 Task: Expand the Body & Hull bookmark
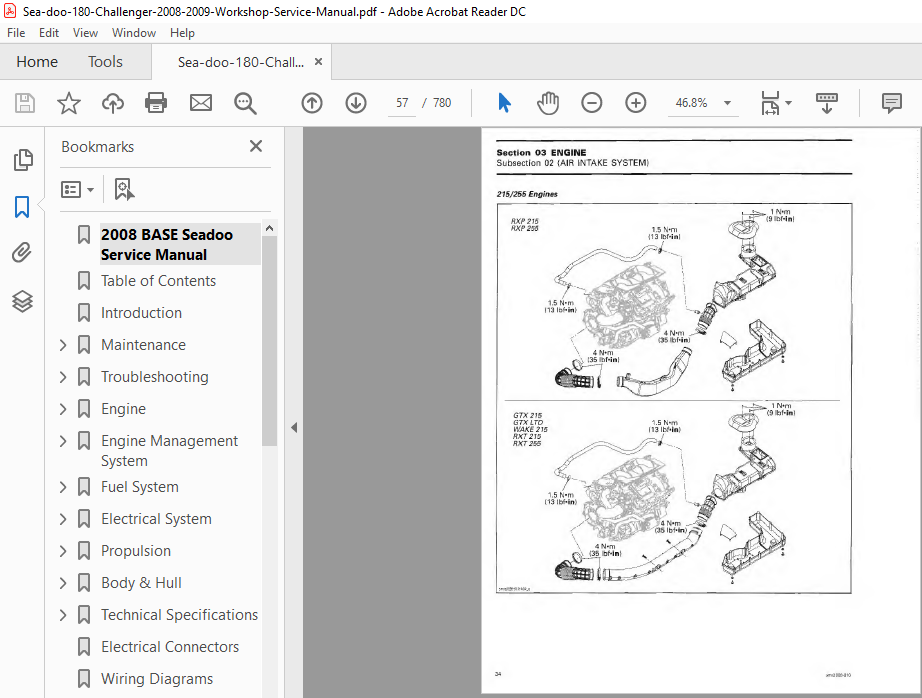63,583
